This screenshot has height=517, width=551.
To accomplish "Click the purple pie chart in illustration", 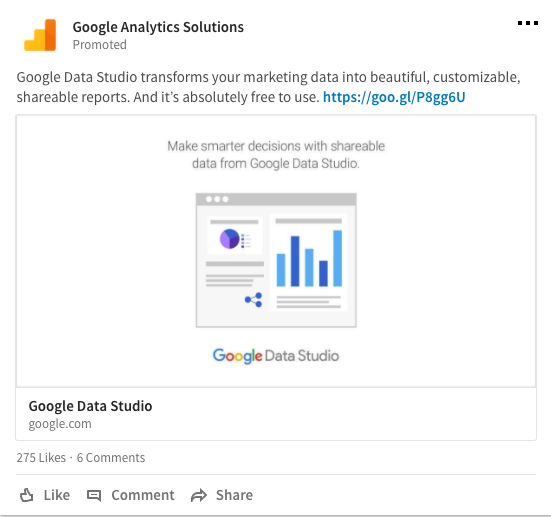I will click(230, 239).
